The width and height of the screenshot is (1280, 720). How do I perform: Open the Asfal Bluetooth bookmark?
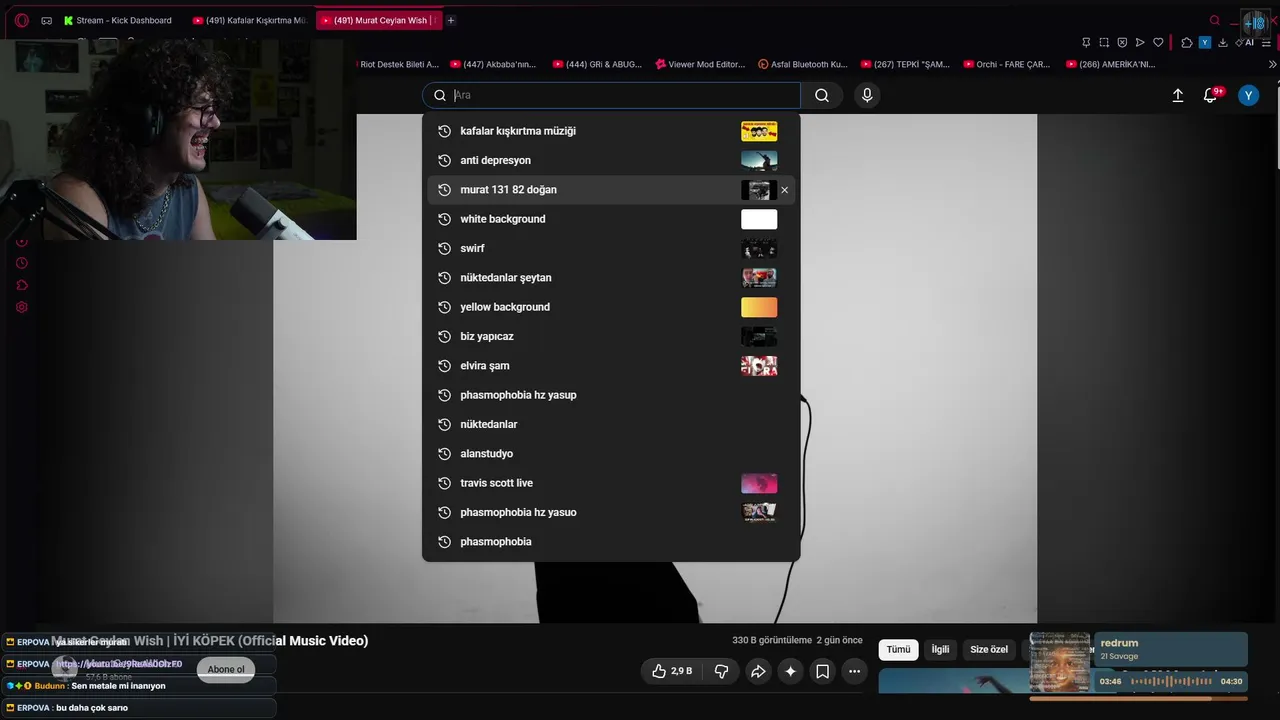pos(803,64)
